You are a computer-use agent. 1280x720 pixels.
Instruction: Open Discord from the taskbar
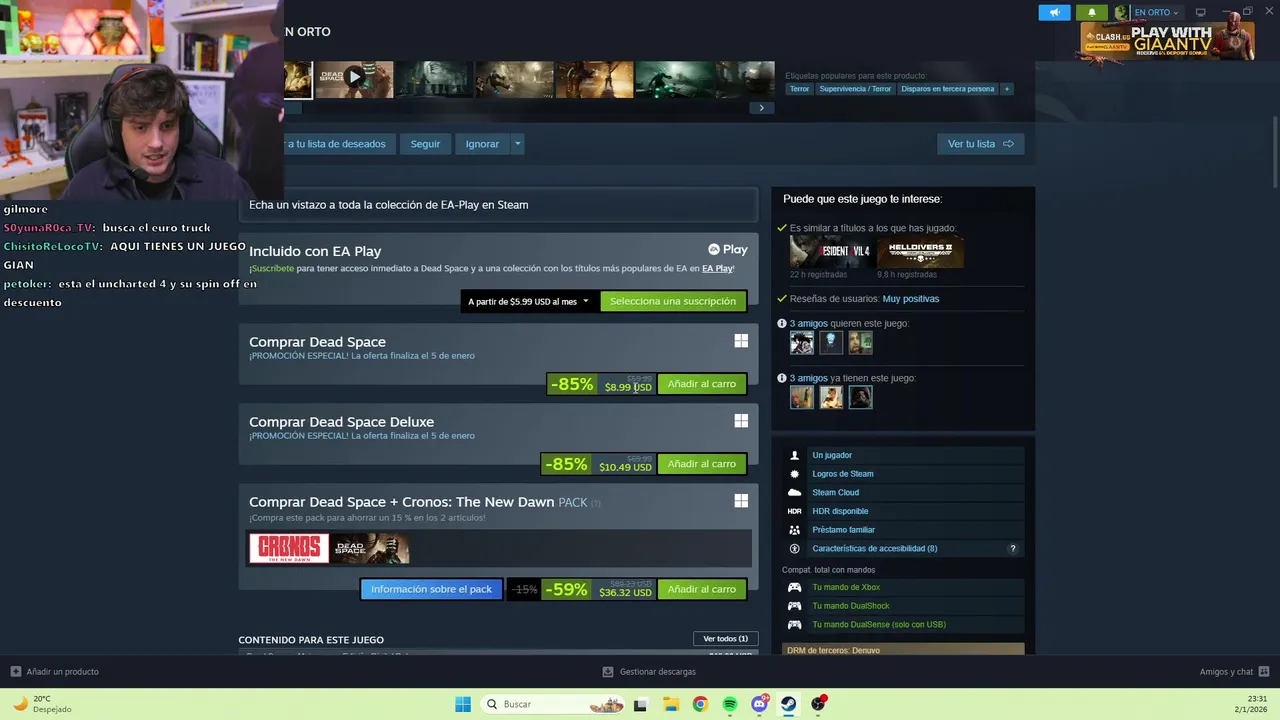[x=760, y=704]
